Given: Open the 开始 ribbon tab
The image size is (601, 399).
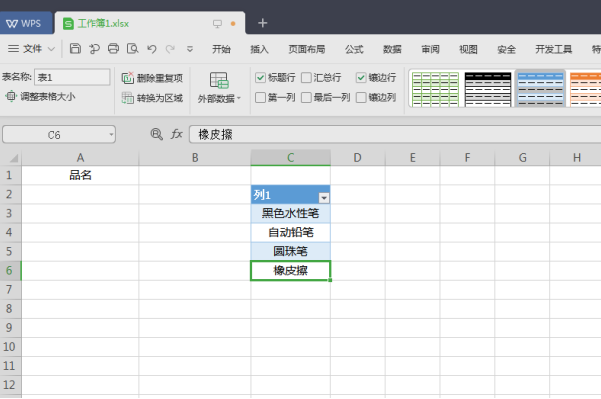Looking at the screenshot, I should point(221,49).
